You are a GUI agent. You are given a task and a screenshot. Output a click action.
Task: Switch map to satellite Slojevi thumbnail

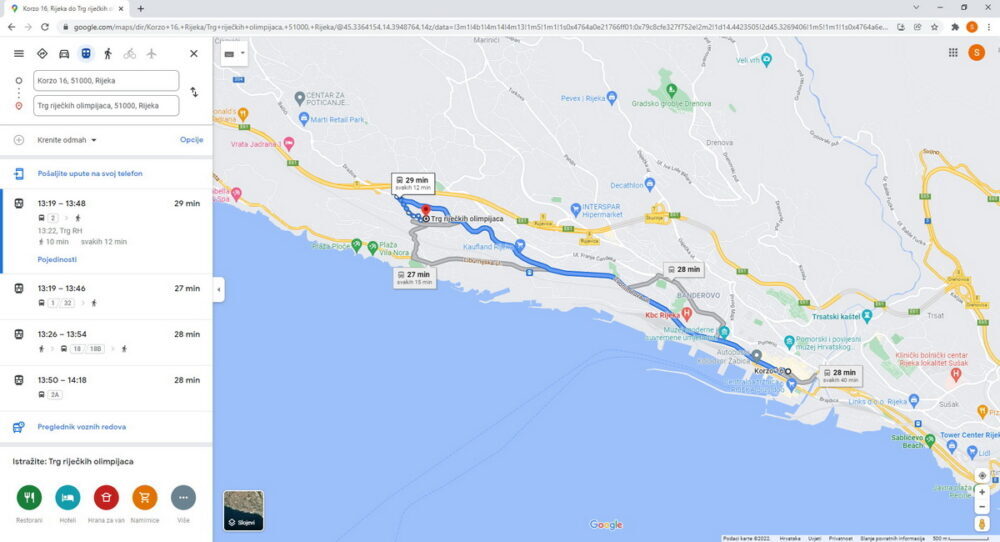tap(243, 510)
